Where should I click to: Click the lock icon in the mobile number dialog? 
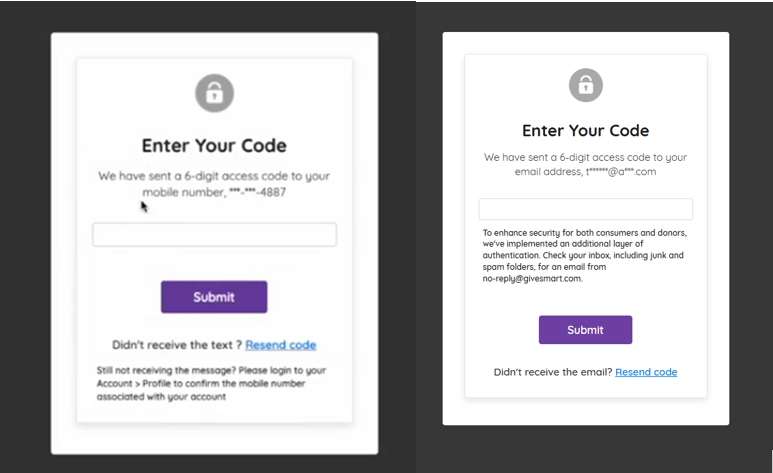(213, 93)
